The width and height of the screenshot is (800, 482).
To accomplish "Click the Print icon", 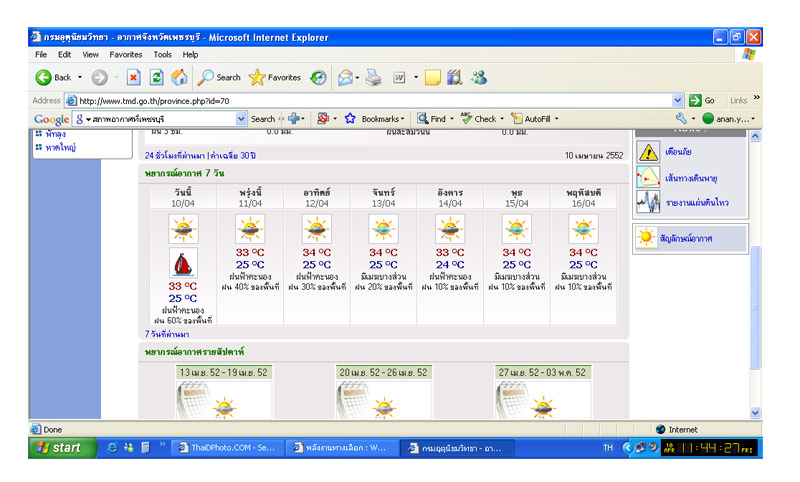I will [x=373, y=77].
